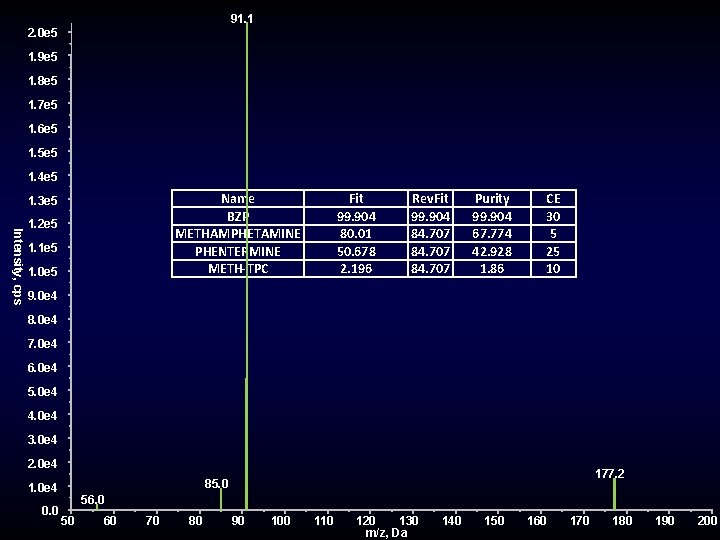
Task: Click the tall green peak at m/z 91.1
Action: tap(247, 266)
